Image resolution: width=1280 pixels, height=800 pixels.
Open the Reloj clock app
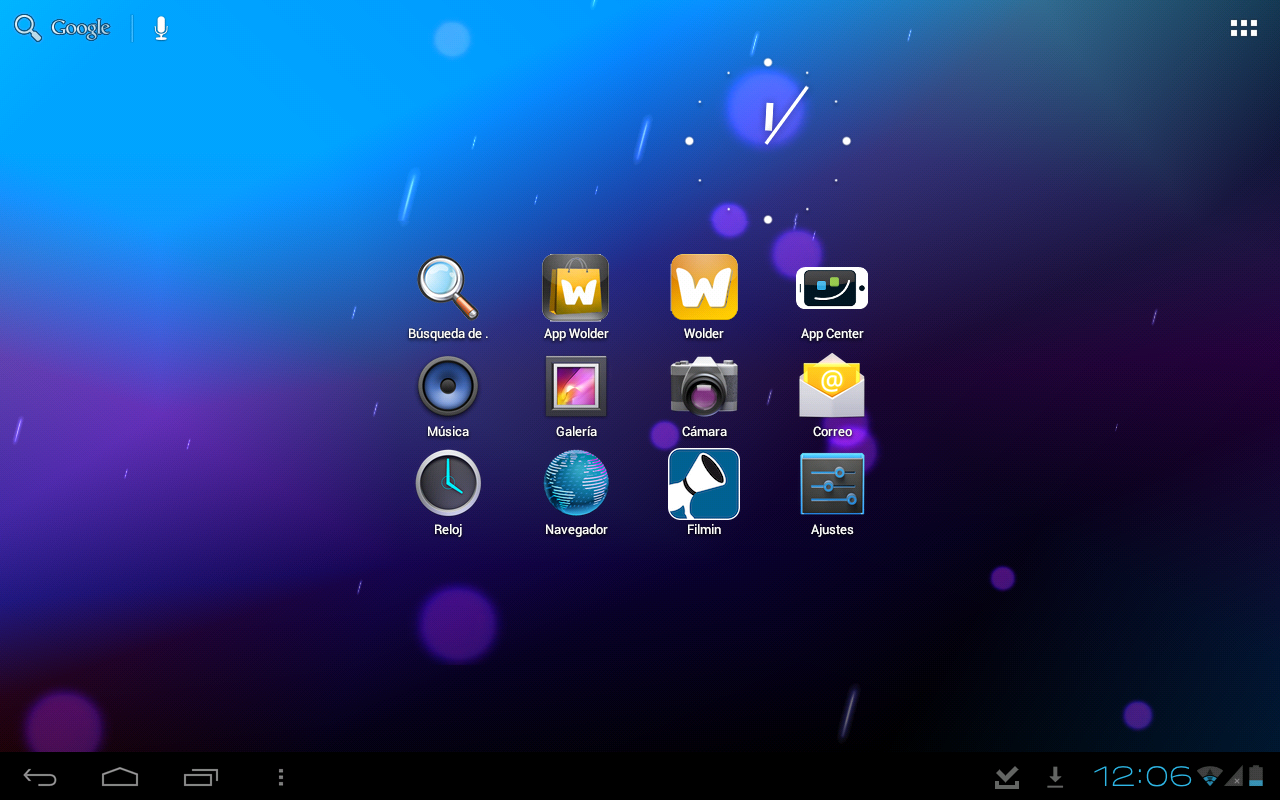448,484
